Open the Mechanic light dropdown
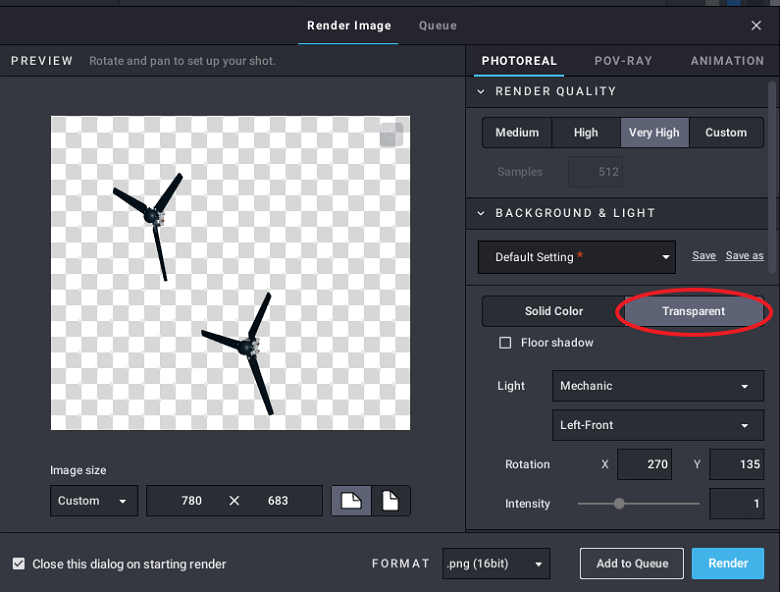Screen dimensions: 780x592 coord(658,386)
